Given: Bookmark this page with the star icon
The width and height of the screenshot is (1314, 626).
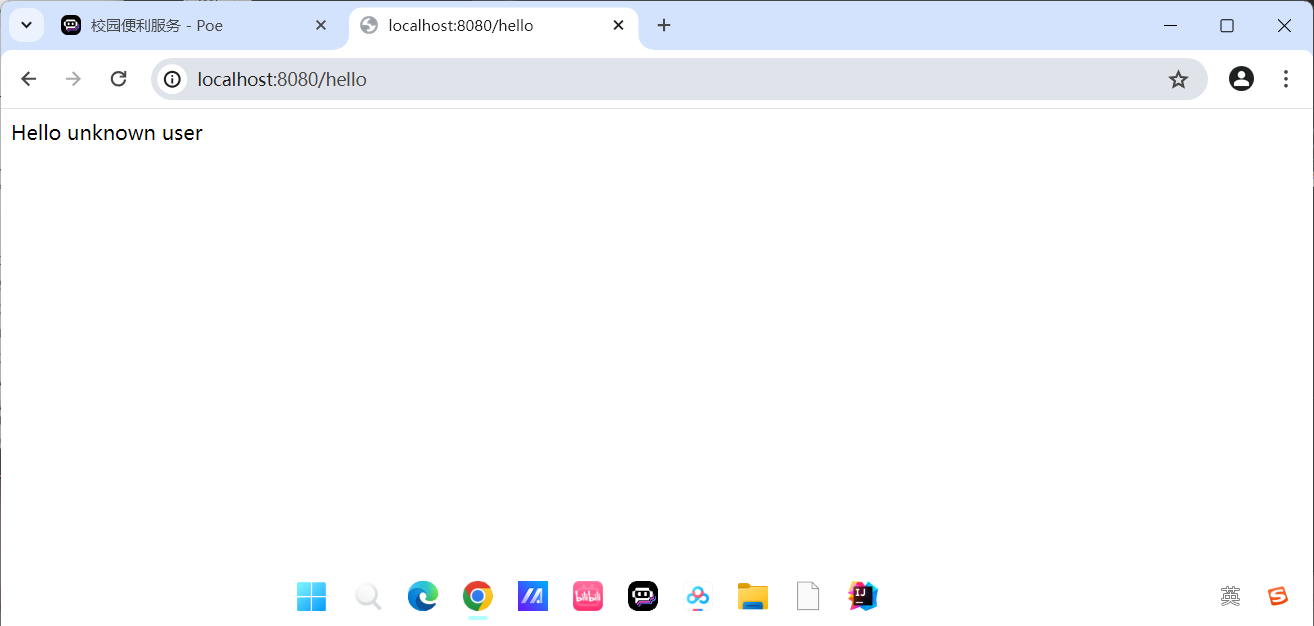Looking at the screenshot, I should pos(1178,79).
